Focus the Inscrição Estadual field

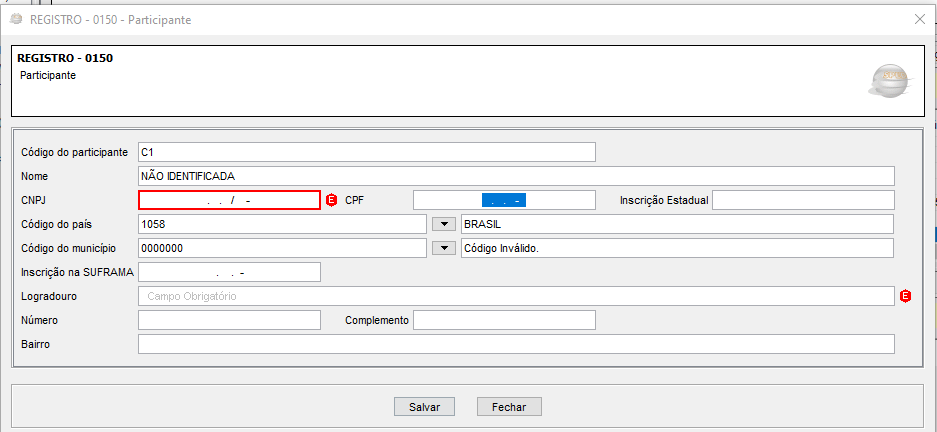803,200
